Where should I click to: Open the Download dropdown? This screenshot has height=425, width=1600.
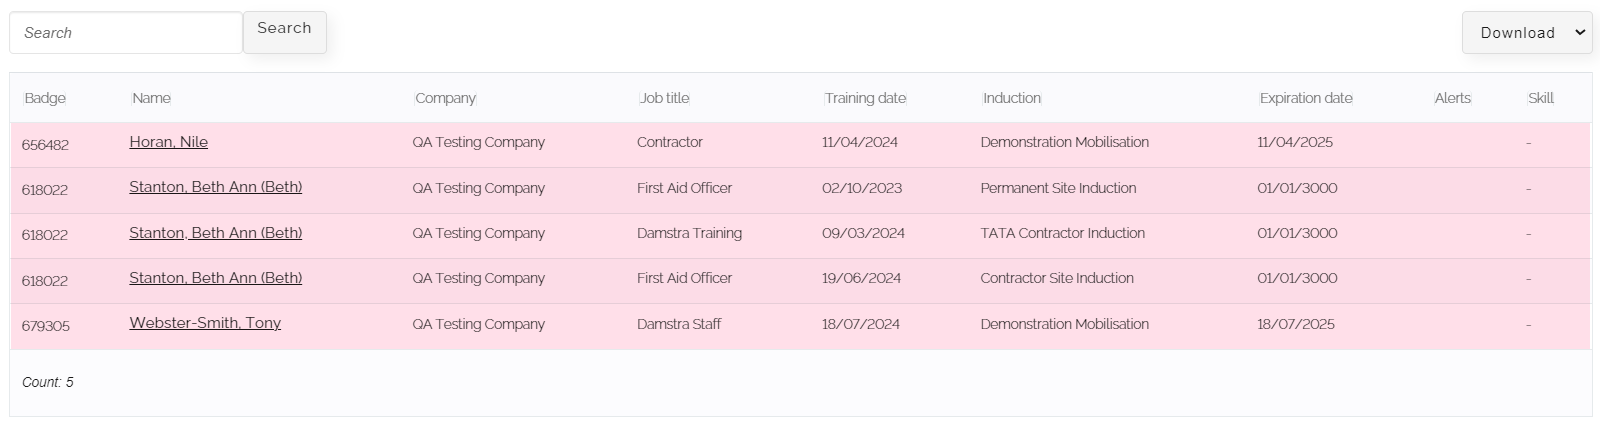coord(1526,33)
